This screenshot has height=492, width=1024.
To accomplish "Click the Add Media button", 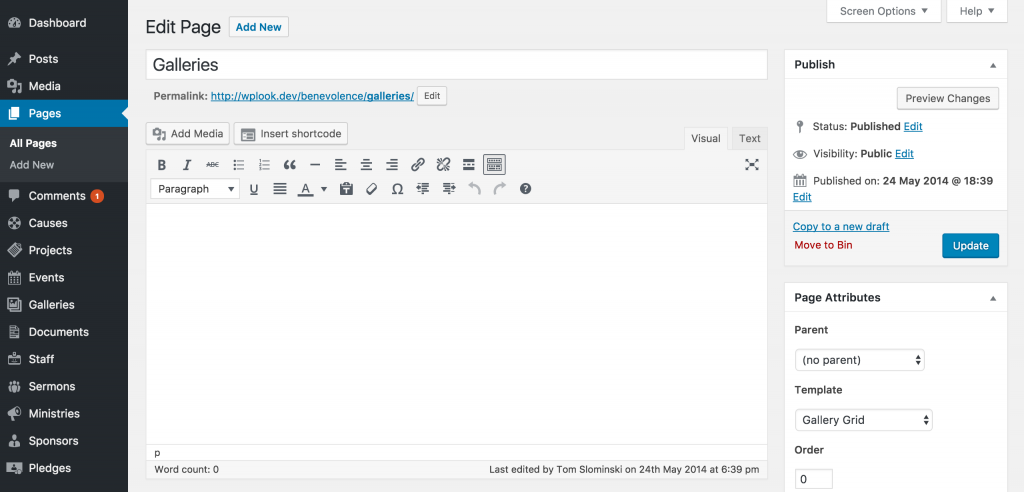I will 188,133.
